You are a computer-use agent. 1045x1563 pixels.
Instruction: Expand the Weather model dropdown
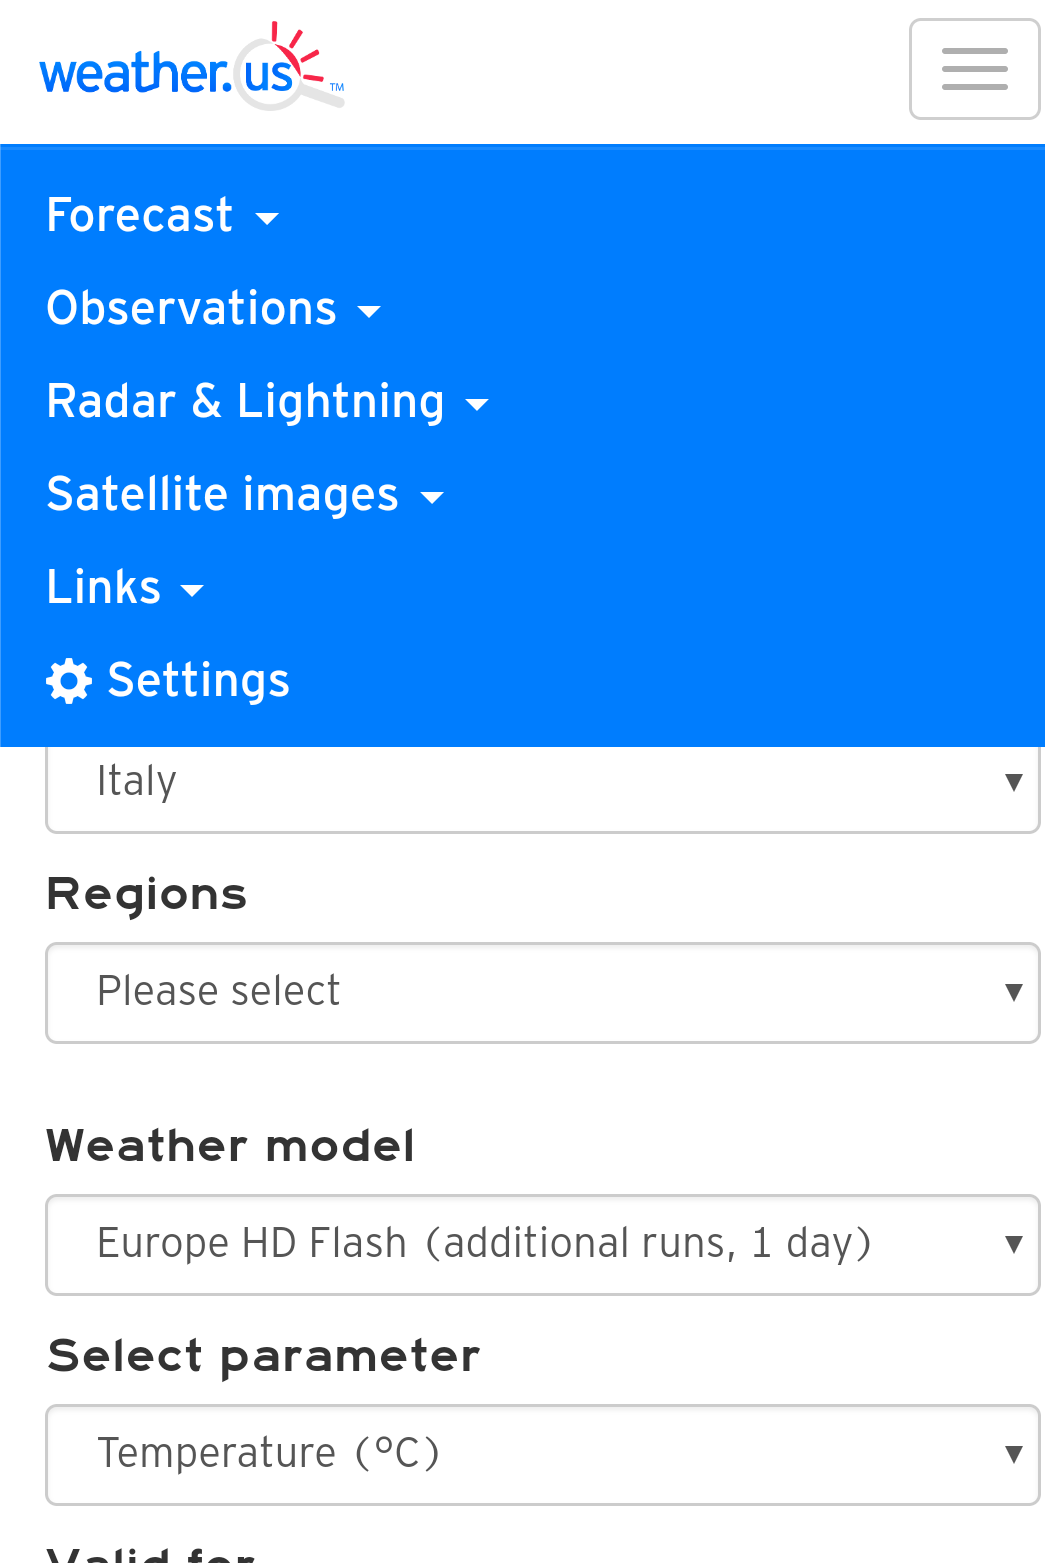tap(540, 1244)
